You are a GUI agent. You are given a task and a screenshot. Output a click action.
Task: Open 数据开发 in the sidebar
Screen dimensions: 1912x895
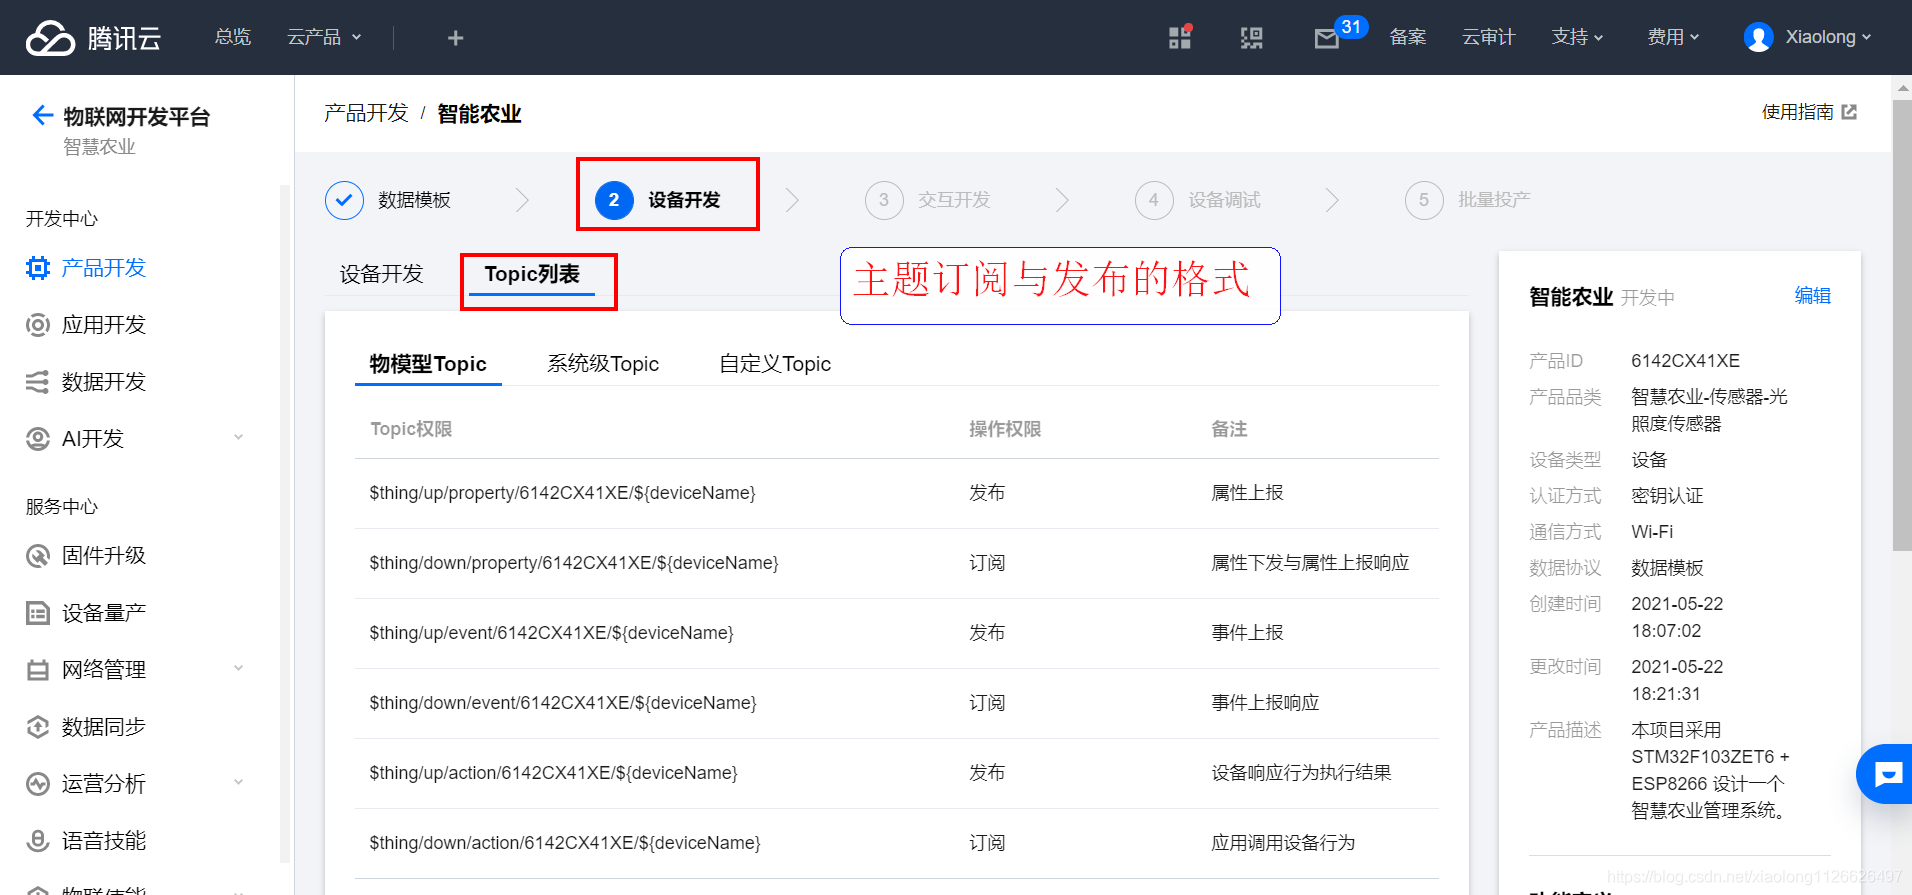point(104,382)
